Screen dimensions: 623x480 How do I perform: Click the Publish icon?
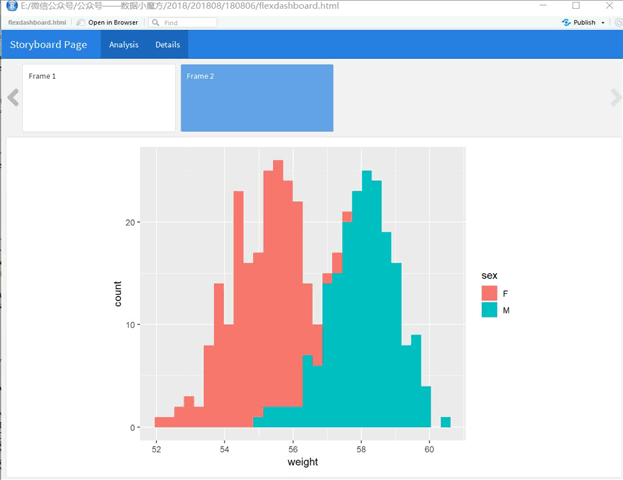[566, 23]
